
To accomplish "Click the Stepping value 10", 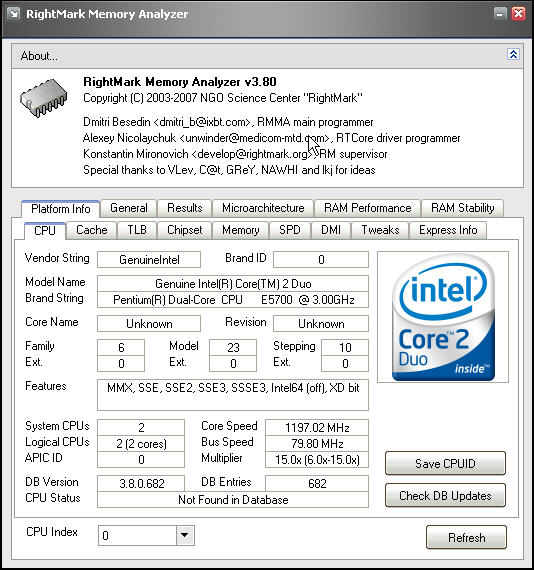I will coord(345,348).
